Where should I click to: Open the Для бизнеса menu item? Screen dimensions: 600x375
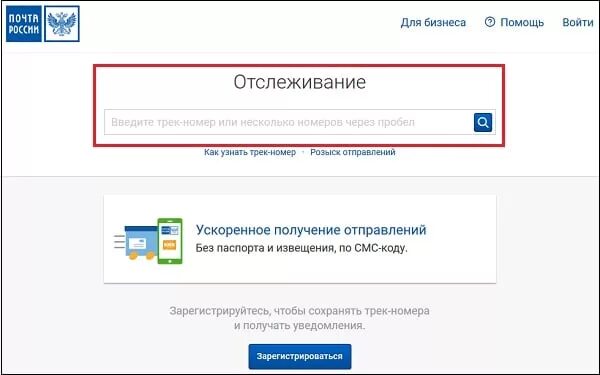coord(433,23)
